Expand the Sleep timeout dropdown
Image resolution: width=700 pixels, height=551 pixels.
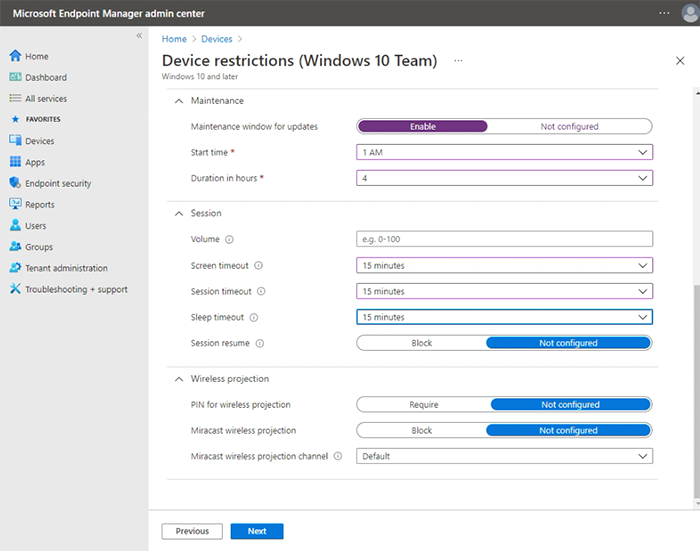pyautogui.click(x=504, y=317)
